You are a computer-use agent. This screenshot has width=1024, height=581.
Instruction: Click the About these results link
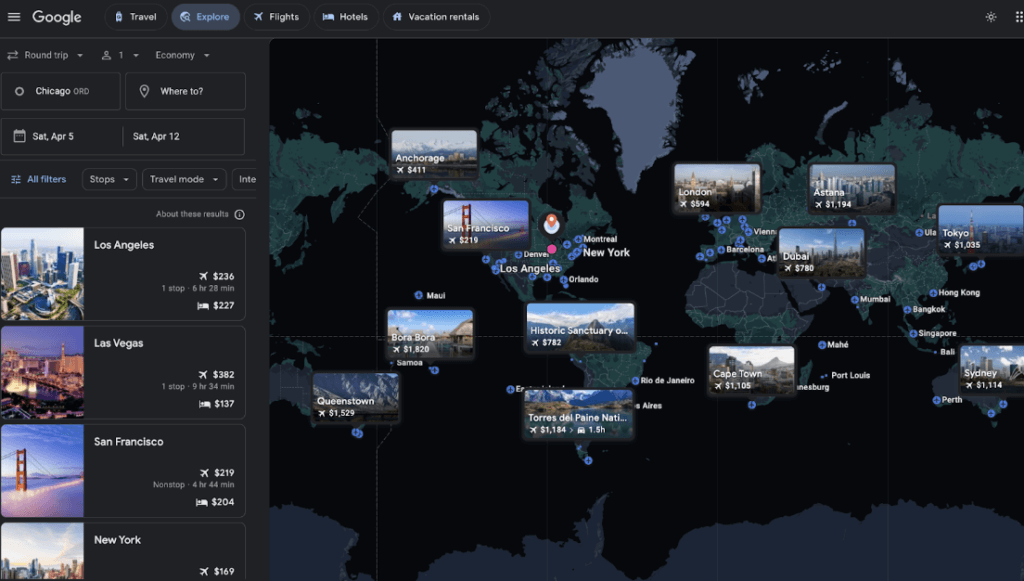[192, 214]
